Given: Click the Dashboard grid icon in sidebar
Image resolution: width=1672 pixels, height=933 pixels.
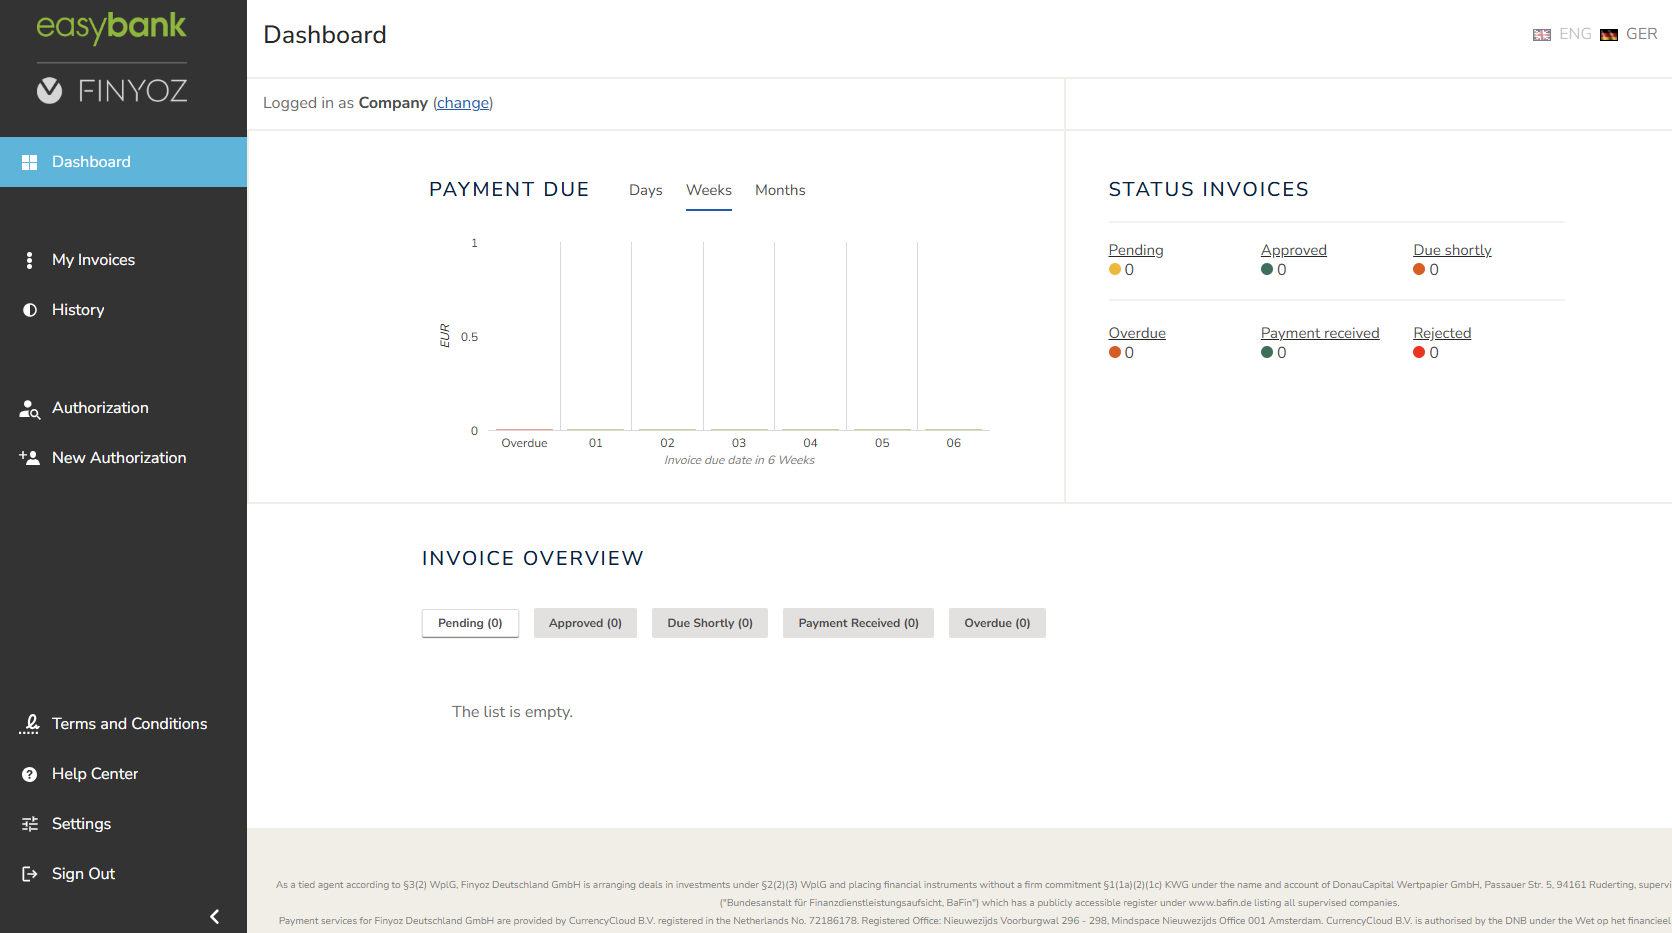Looking at the screenshot, I should (x=30, y=162).
